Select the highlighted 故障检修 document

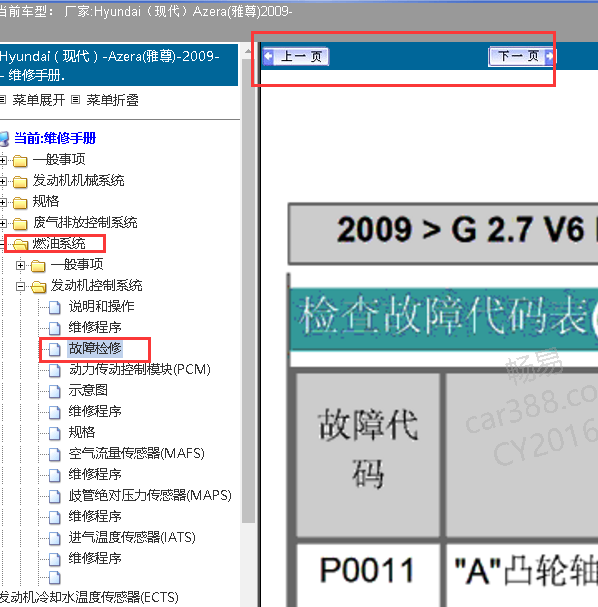pos(95,348)
